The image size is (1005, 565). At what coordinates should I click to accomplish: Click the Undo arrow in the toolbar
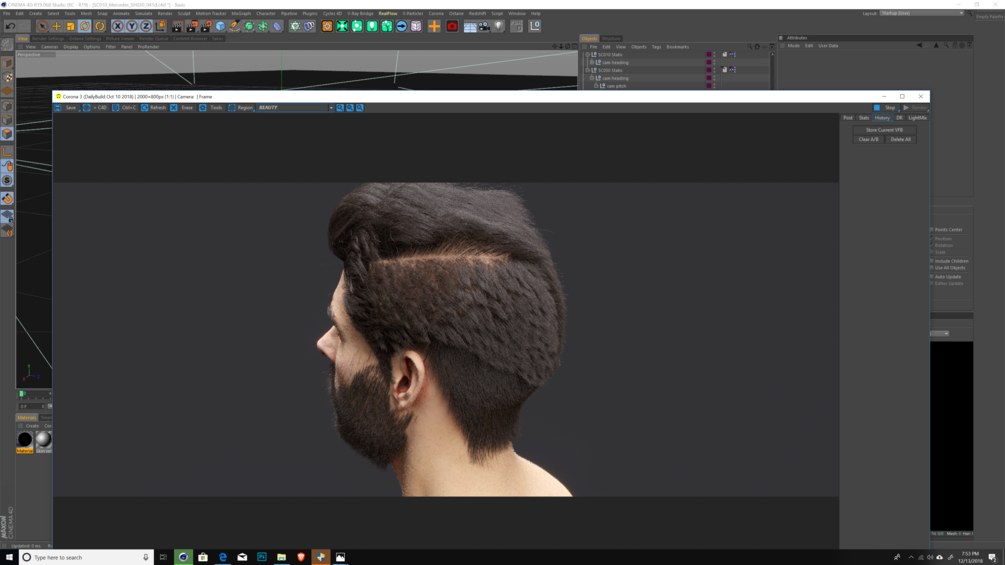tap(10, 26)
